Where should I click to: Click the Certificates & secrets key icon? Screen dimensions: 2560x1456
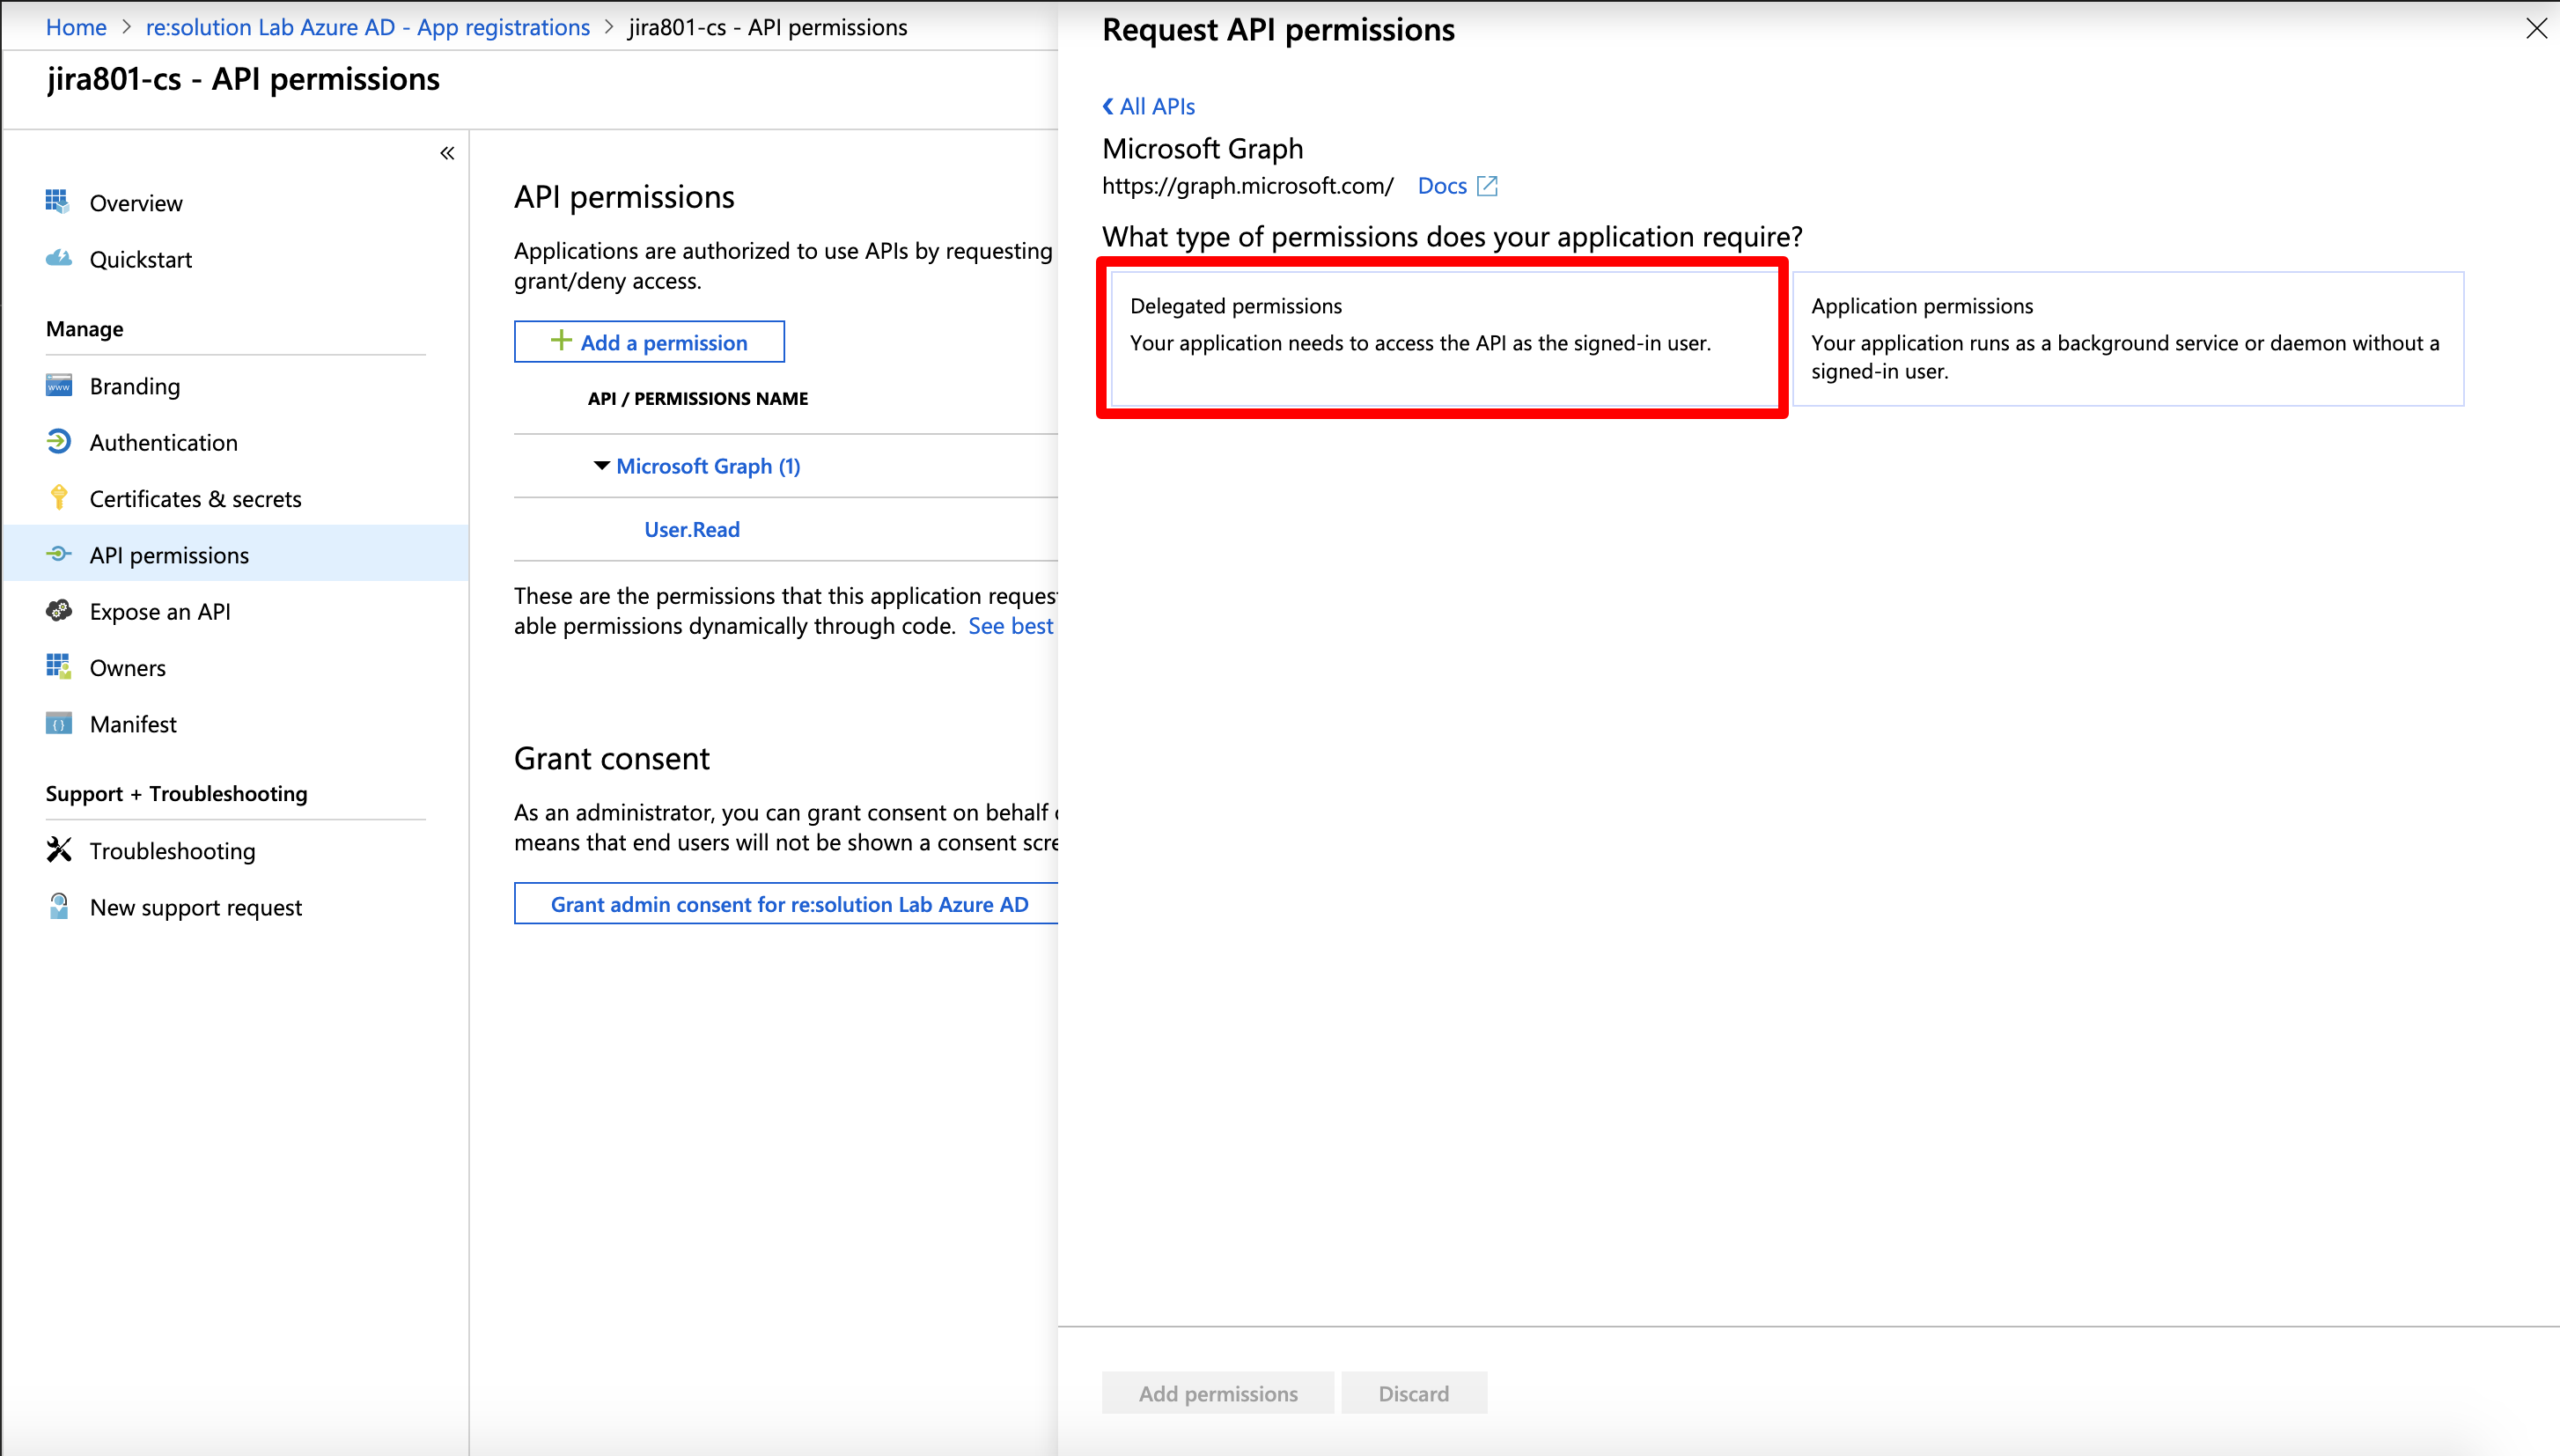coord(58,498)
